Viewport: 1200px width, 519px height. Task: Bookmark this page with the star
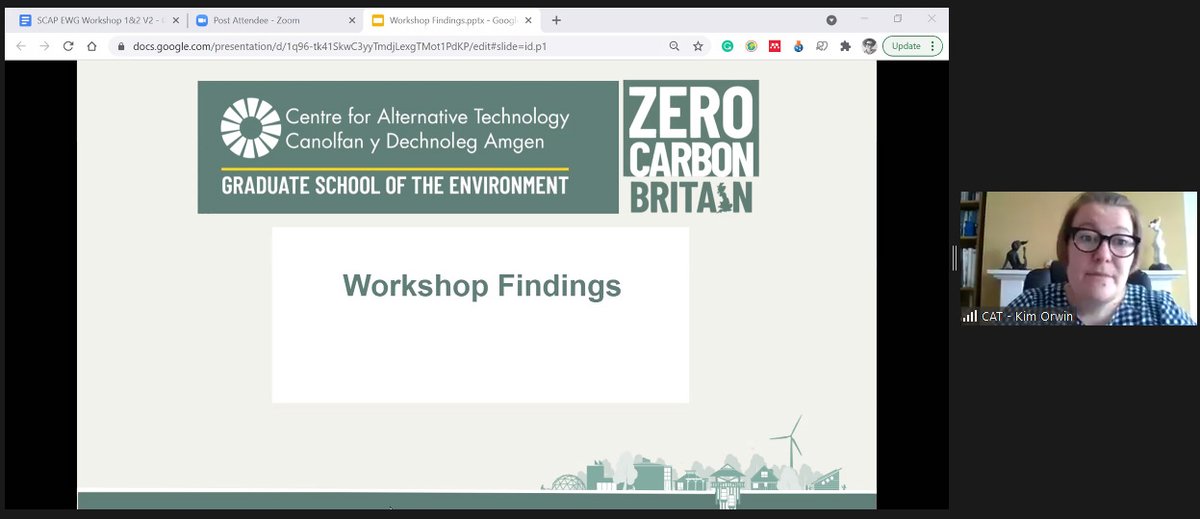(698, 46)
